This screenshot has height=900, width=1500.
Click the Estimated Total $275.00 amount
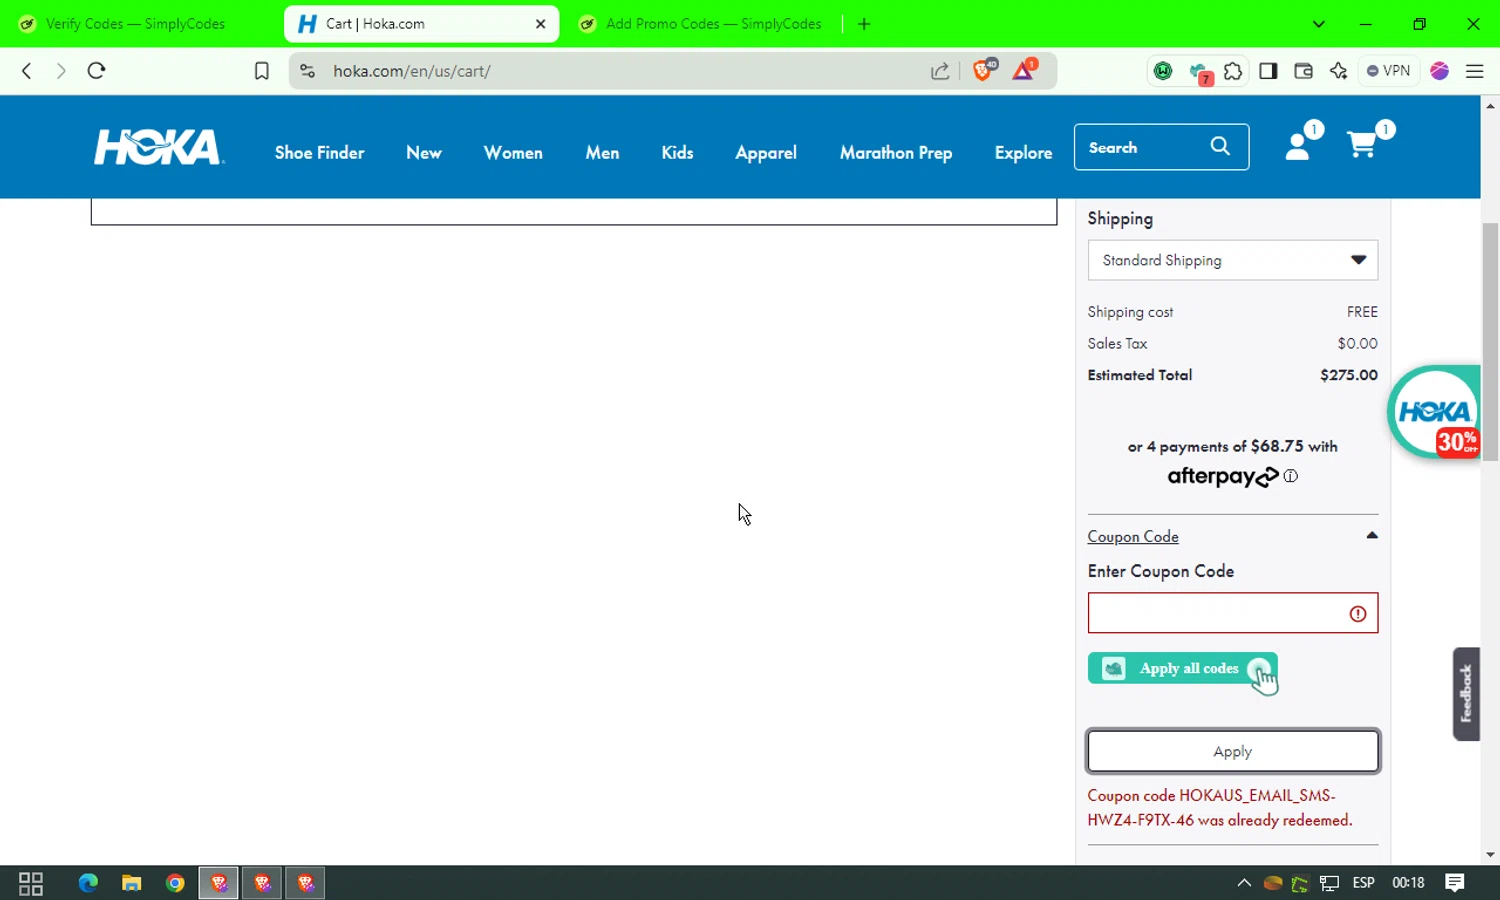(x=1349, y=375)
